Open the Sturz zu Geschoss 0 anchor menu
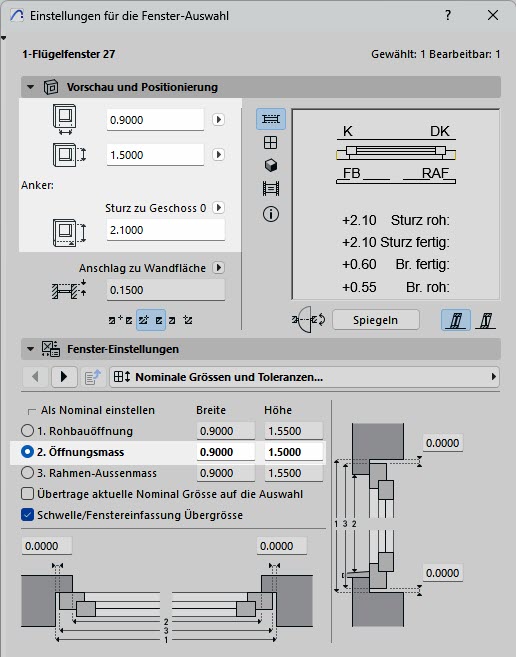 click(218, 207)
